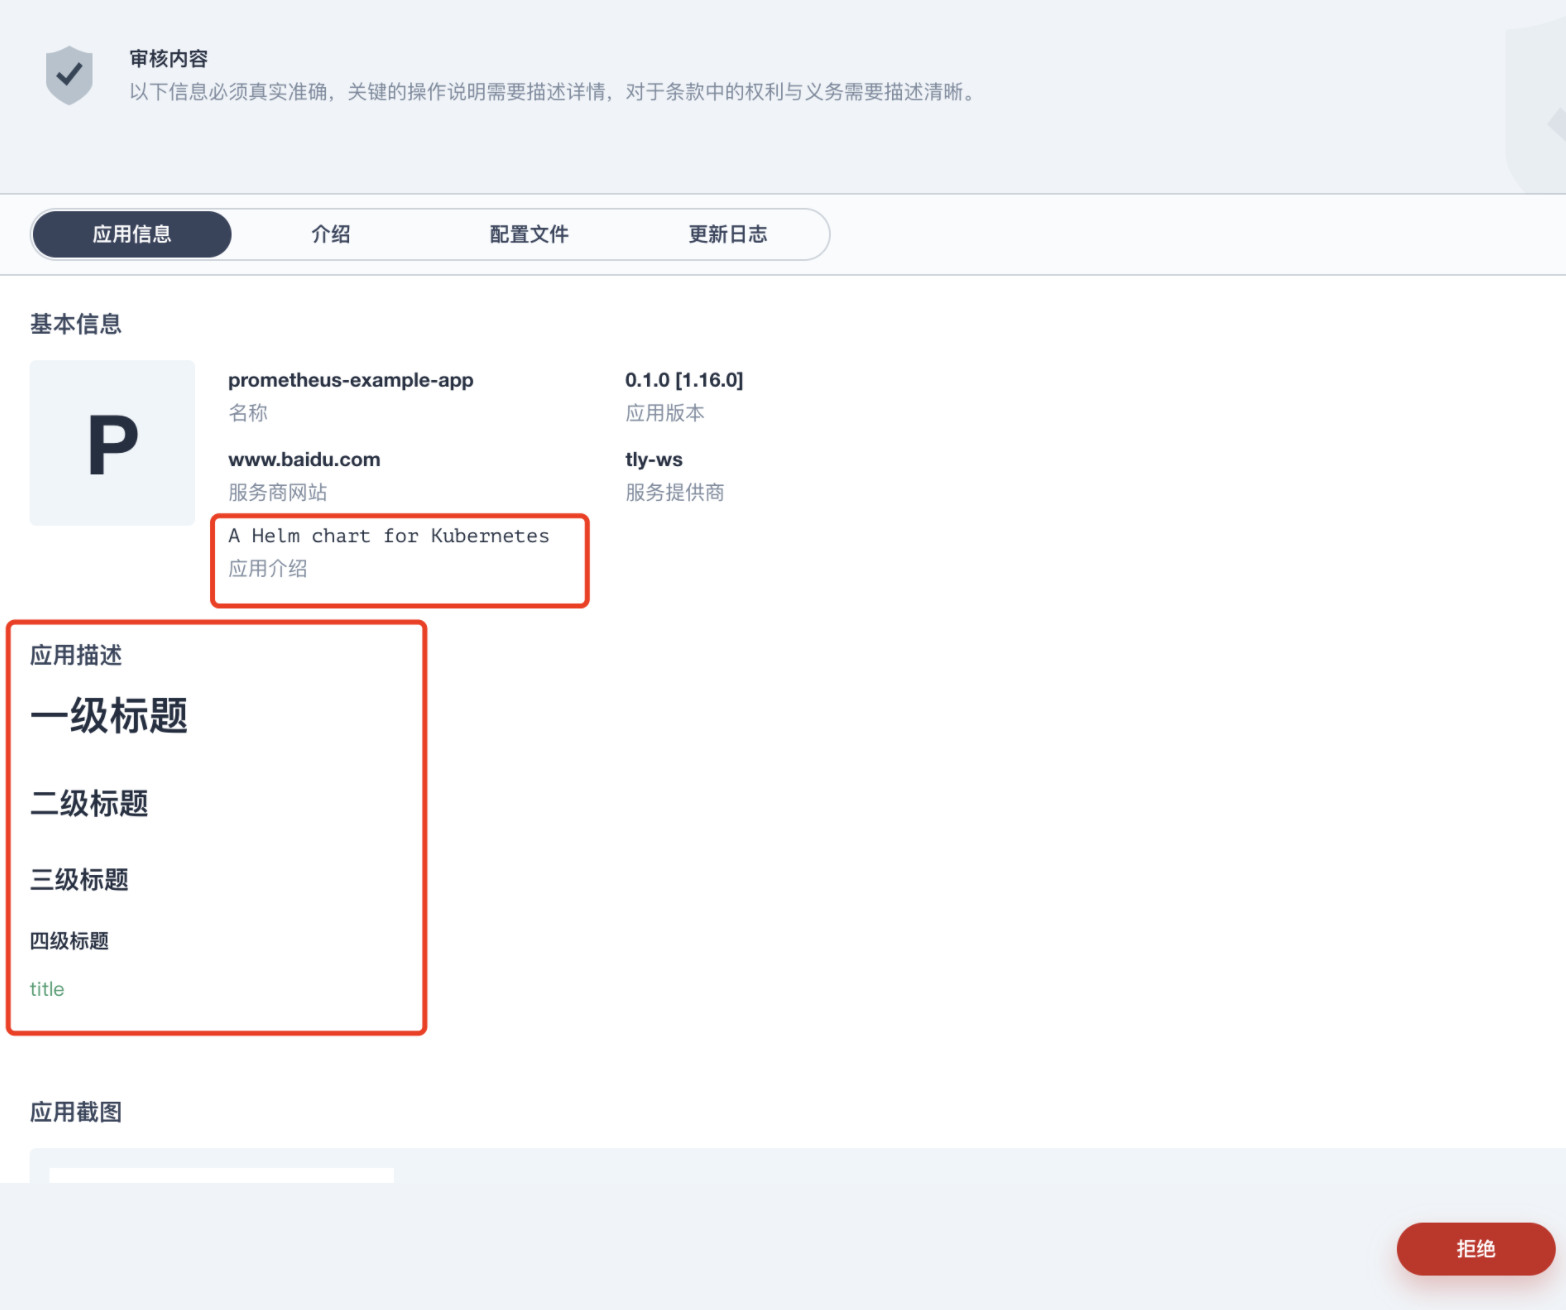Click the 四级标题 heading

[69, 940]
